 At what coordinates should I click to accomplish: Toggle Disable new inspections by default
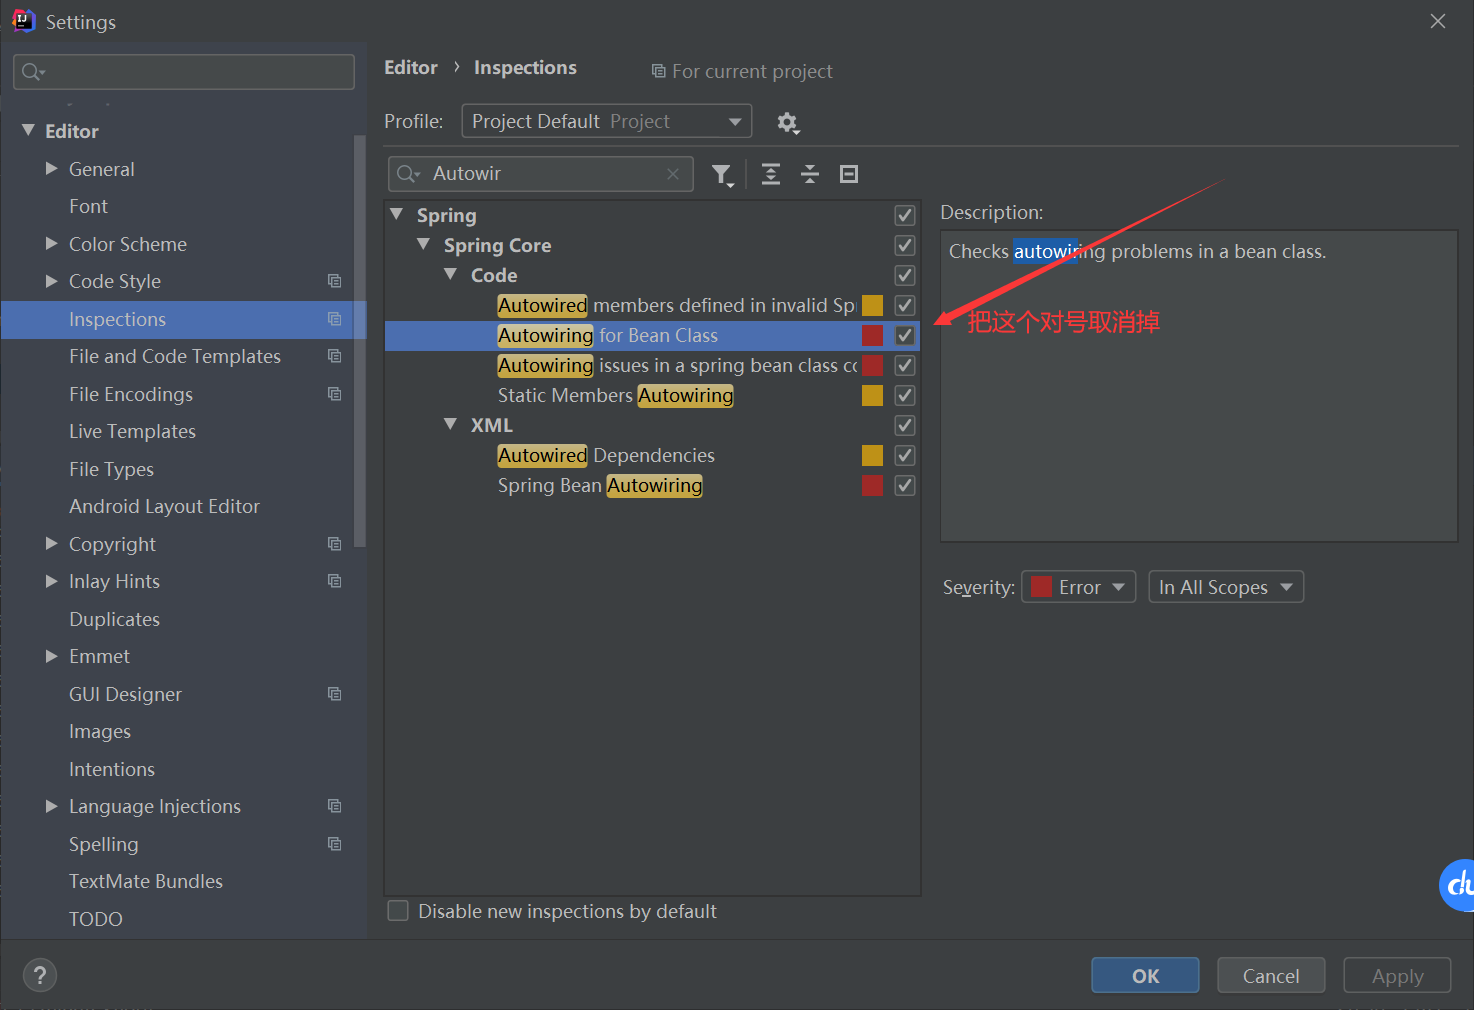399,911
